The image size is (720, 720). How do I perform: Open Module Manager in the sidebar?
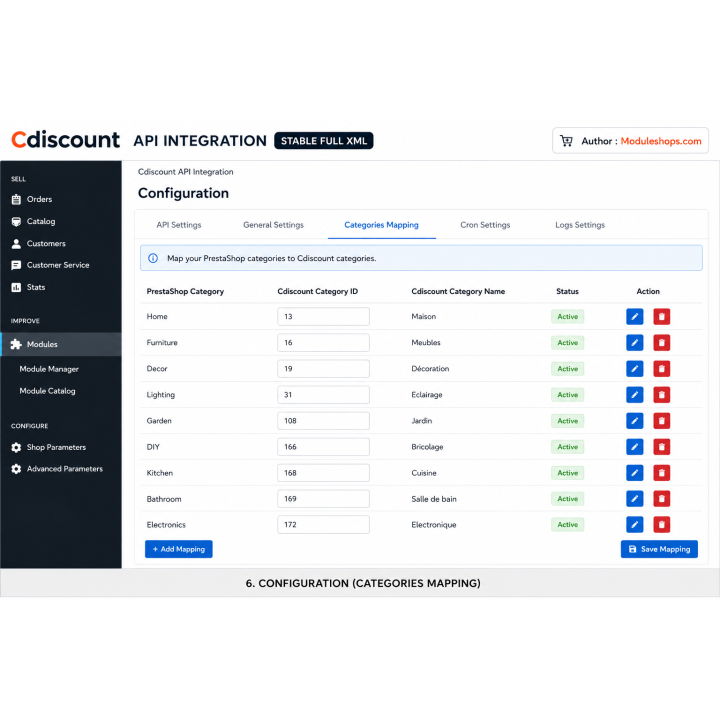click(x=49, y=369)
